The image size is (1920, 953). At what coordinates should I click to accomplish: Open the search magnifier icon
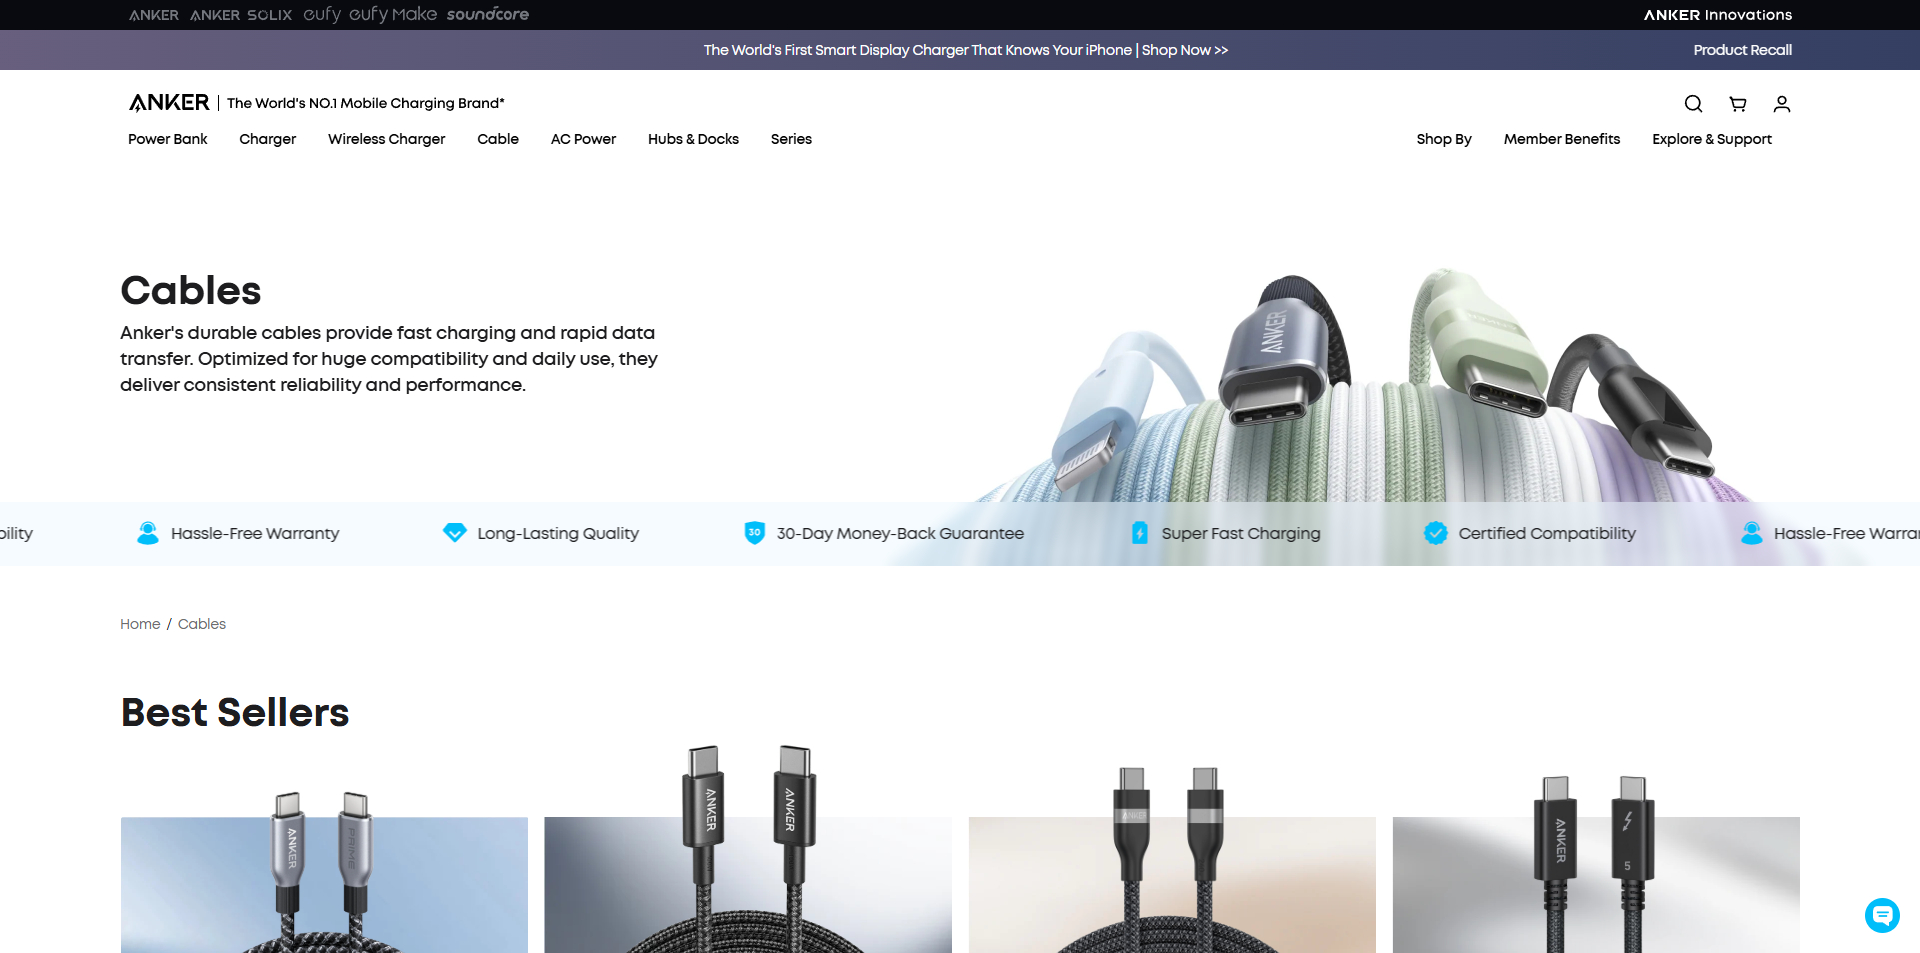coord(1693,104)
